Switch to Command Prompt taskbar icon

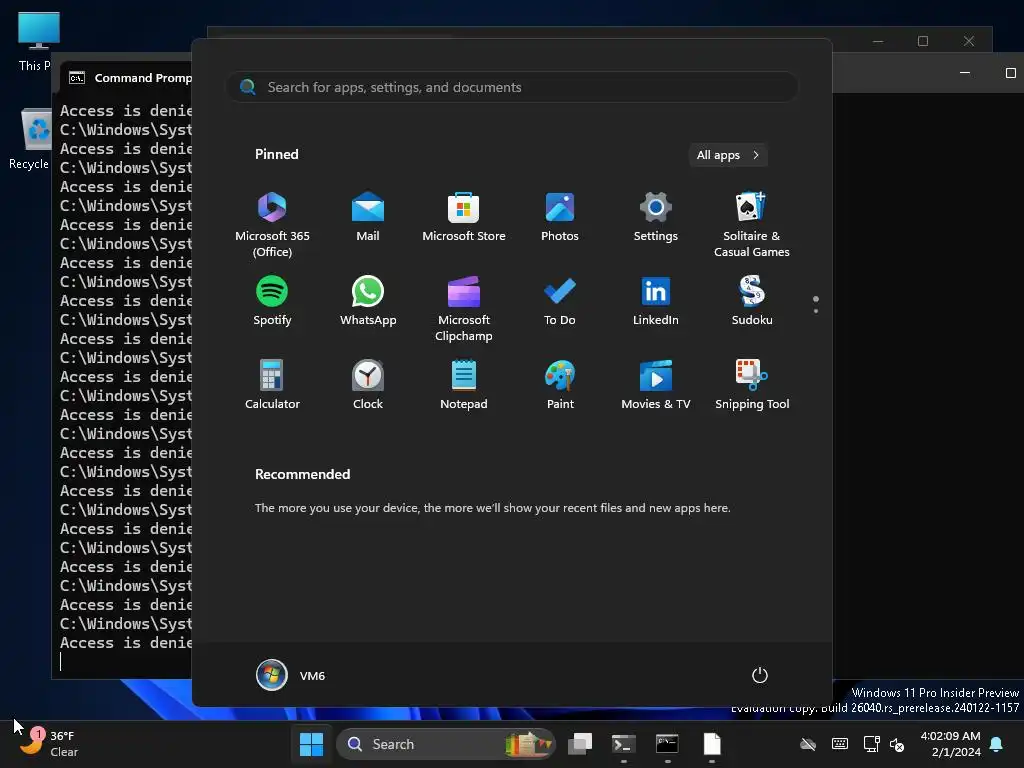coord(667,744)
